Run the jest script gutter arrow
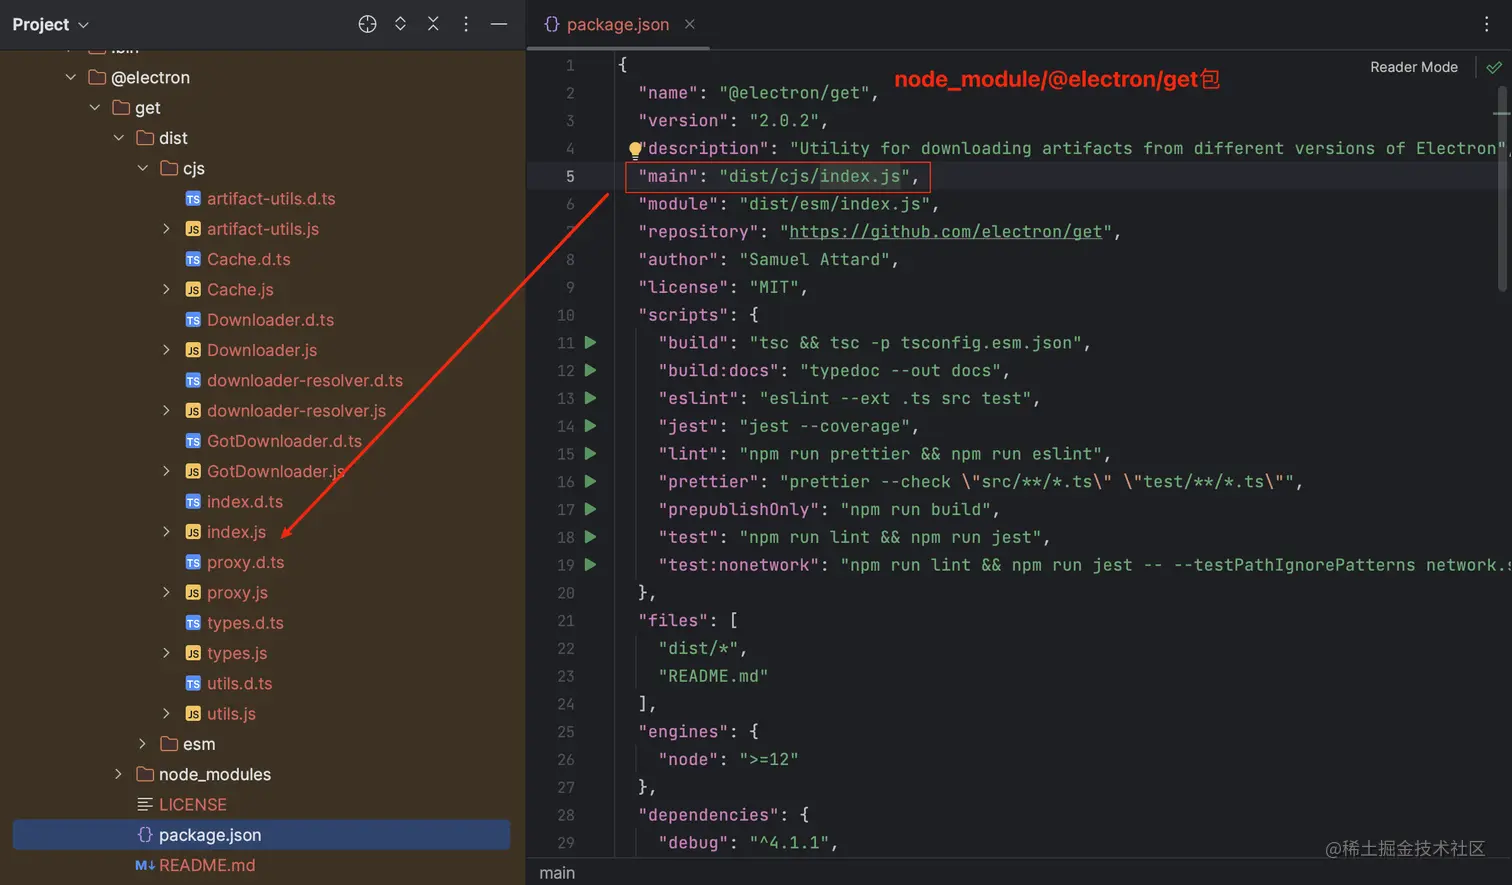The image size is (1512, 885). [x=590, y=426]
